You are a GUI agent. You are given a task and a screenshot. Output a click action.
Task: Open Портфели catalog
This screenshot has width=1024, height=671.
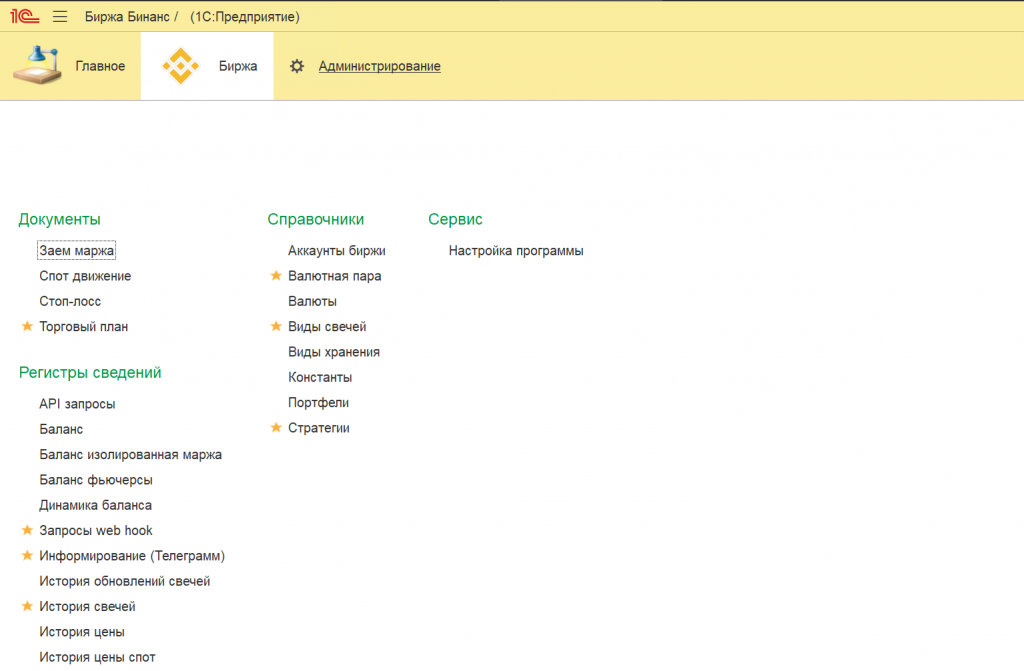(x=318, y=402)
